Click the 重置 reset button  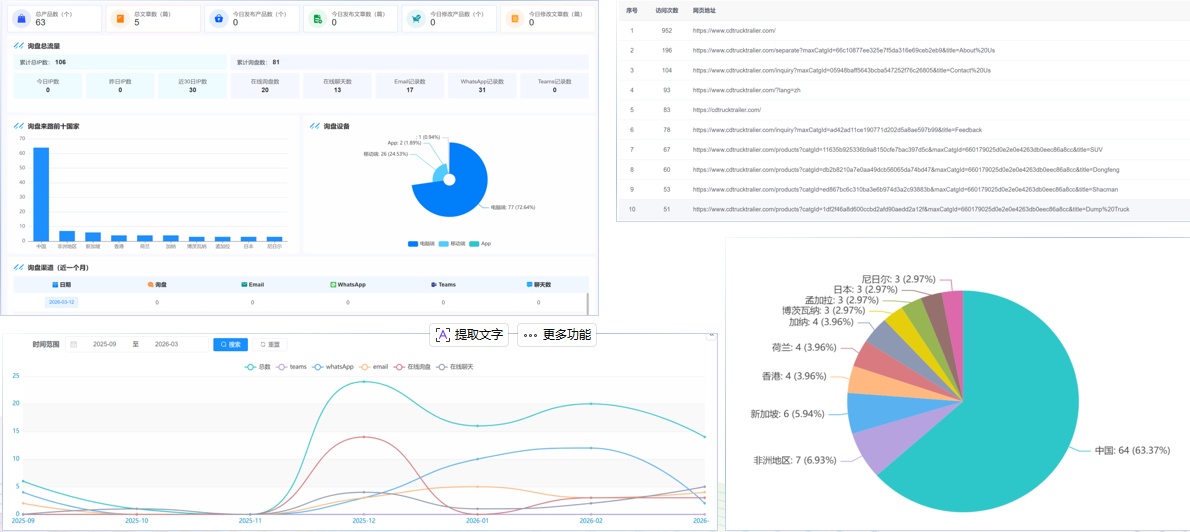pos(269,345)
